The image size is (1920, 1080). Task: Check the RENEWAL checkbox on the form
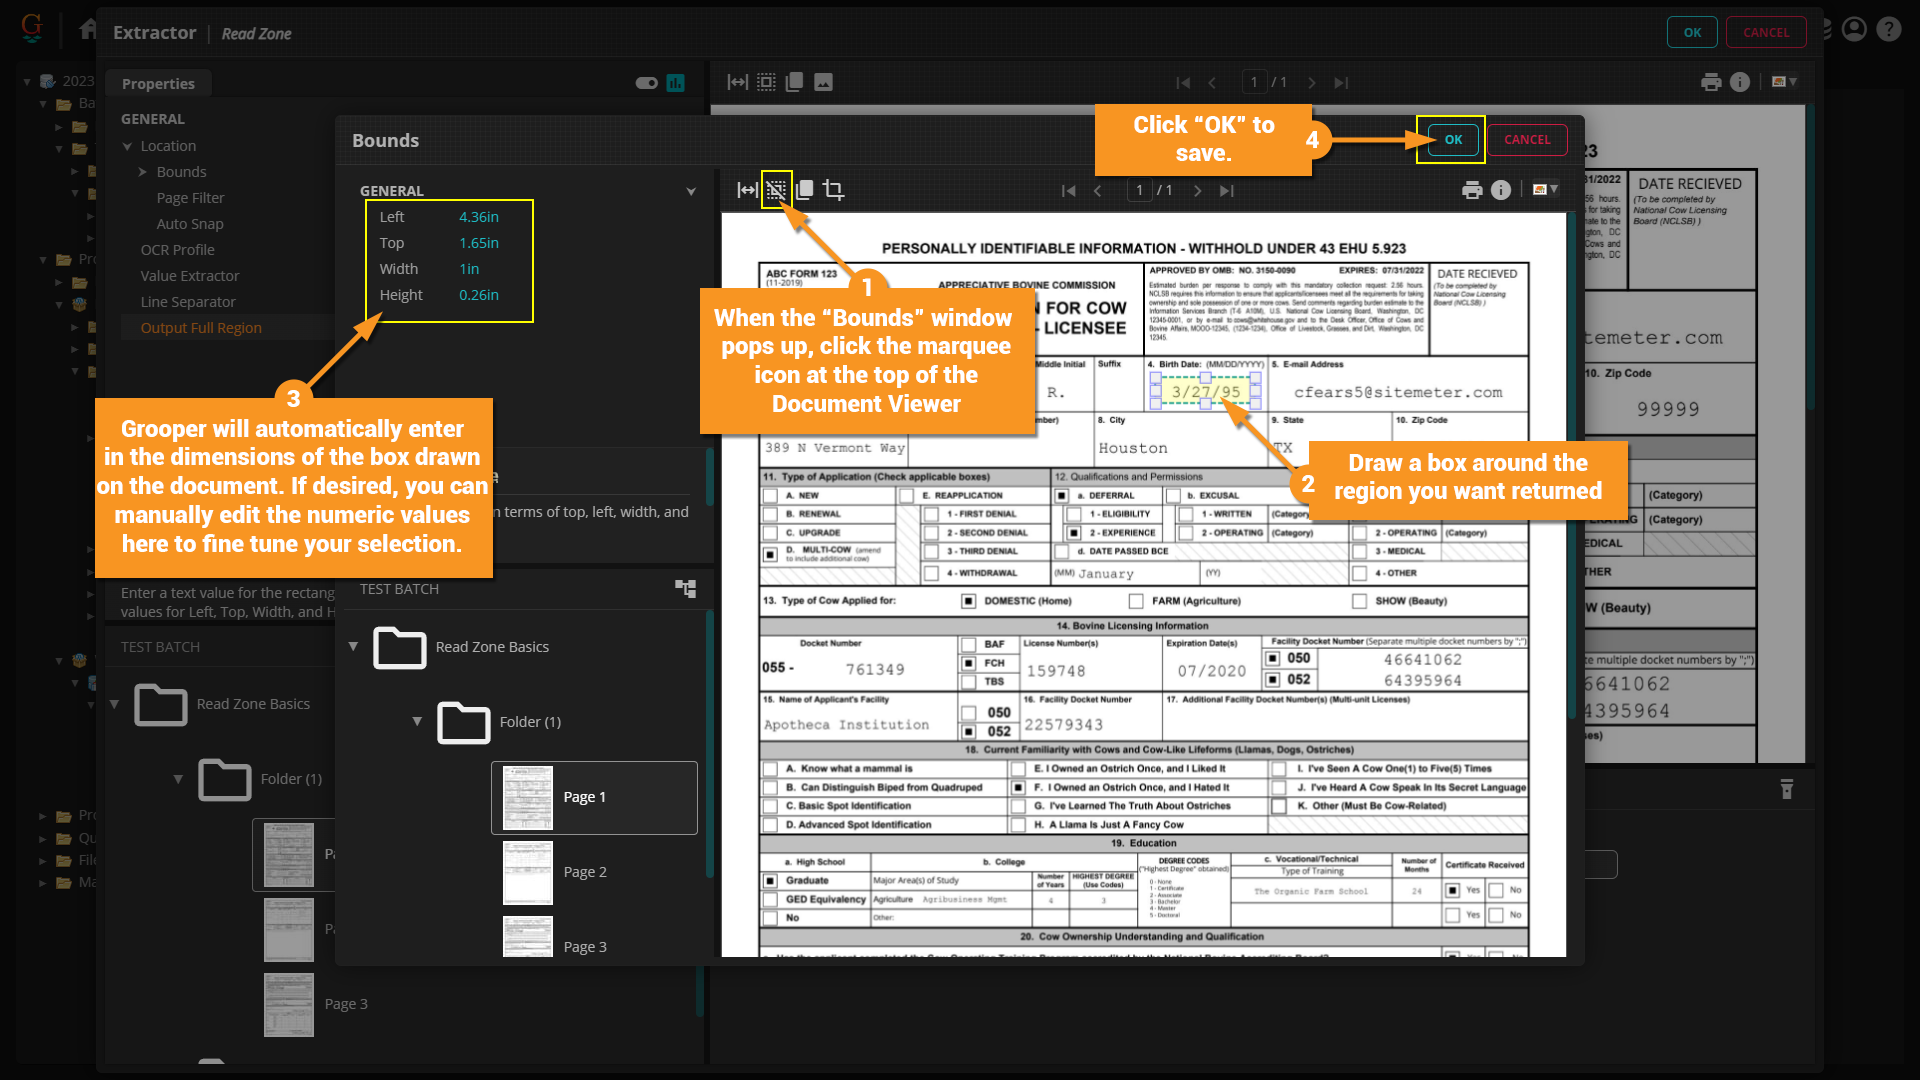(770, 514)
